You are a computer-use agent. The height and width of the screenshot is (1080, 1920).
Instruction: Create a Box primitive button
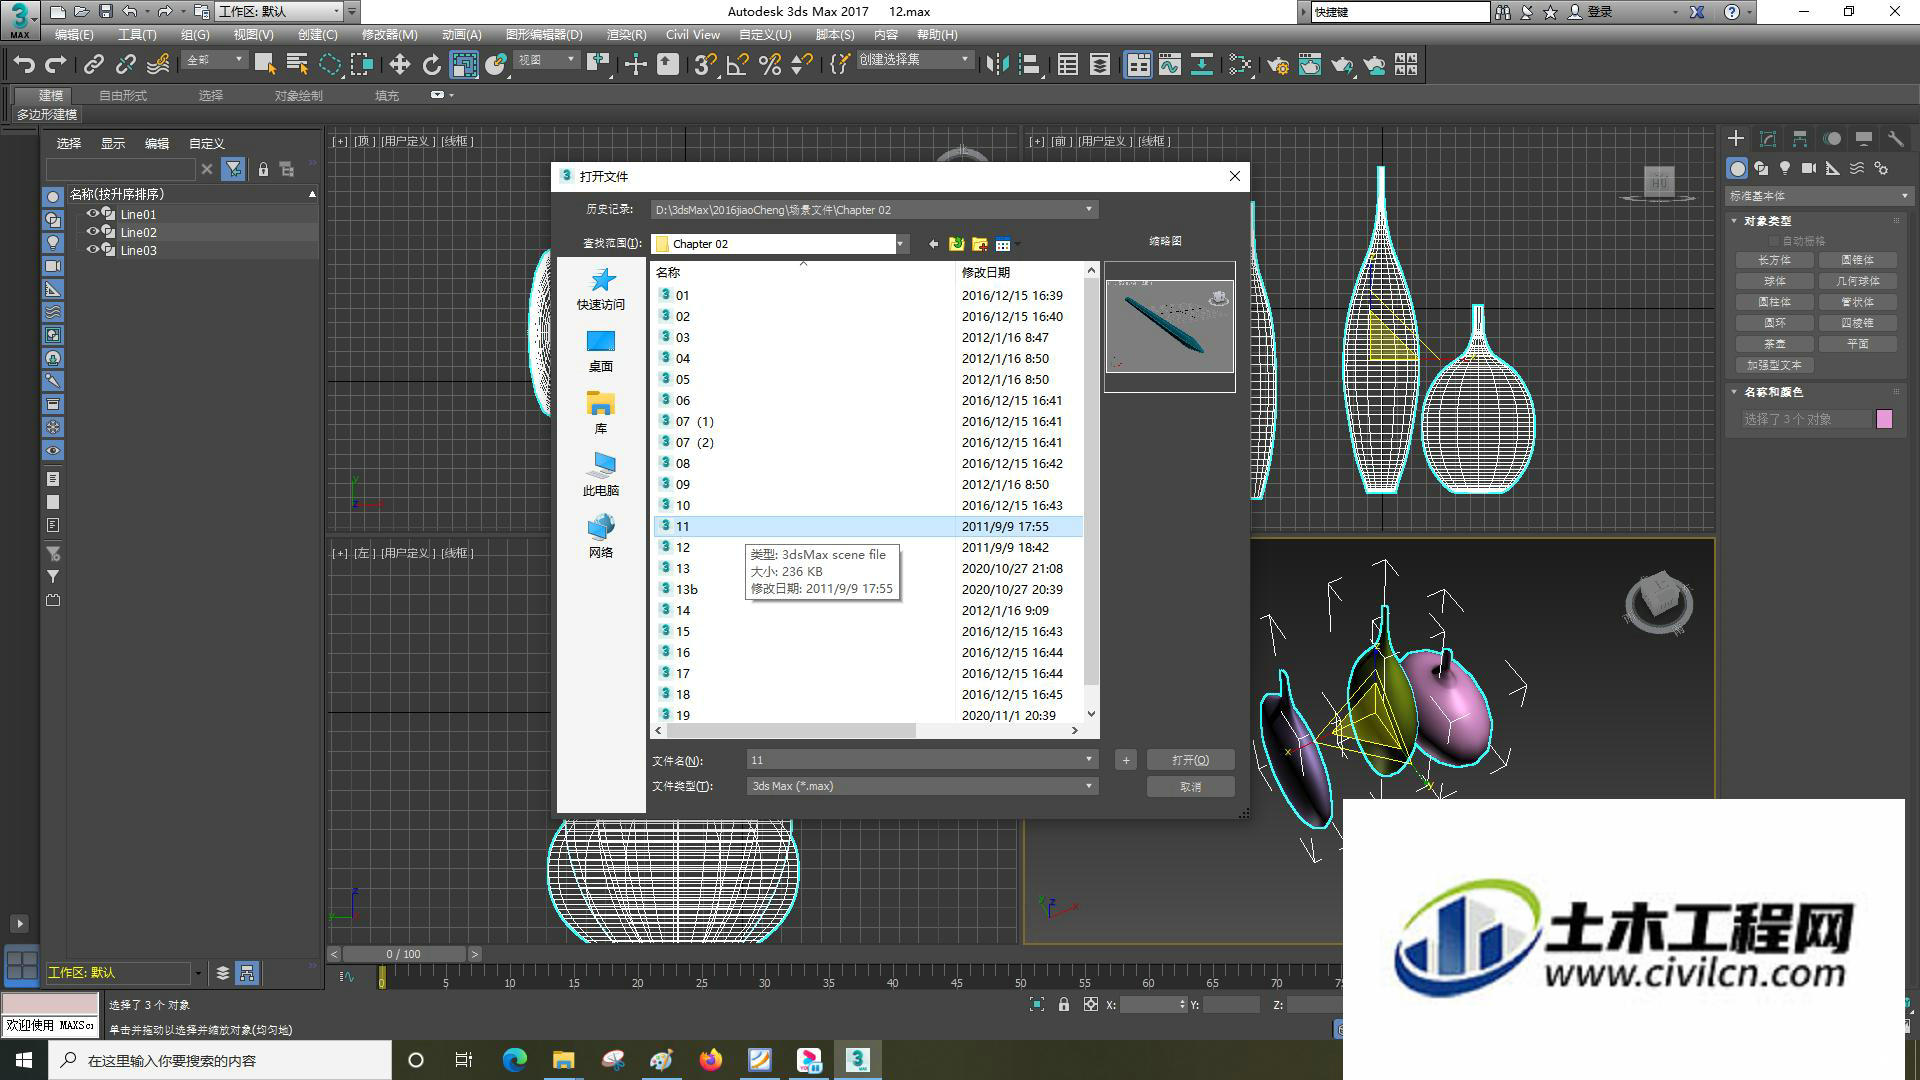tap(1775, 260)
